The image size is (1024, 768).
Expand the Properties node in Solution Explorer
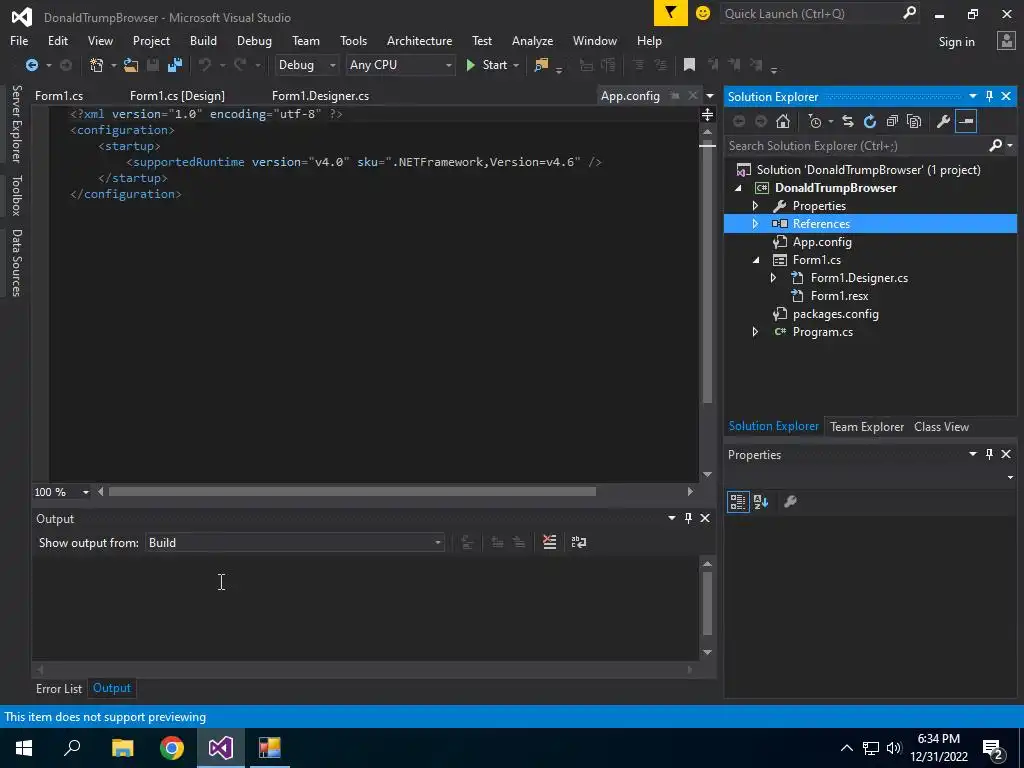click(756, 206)
